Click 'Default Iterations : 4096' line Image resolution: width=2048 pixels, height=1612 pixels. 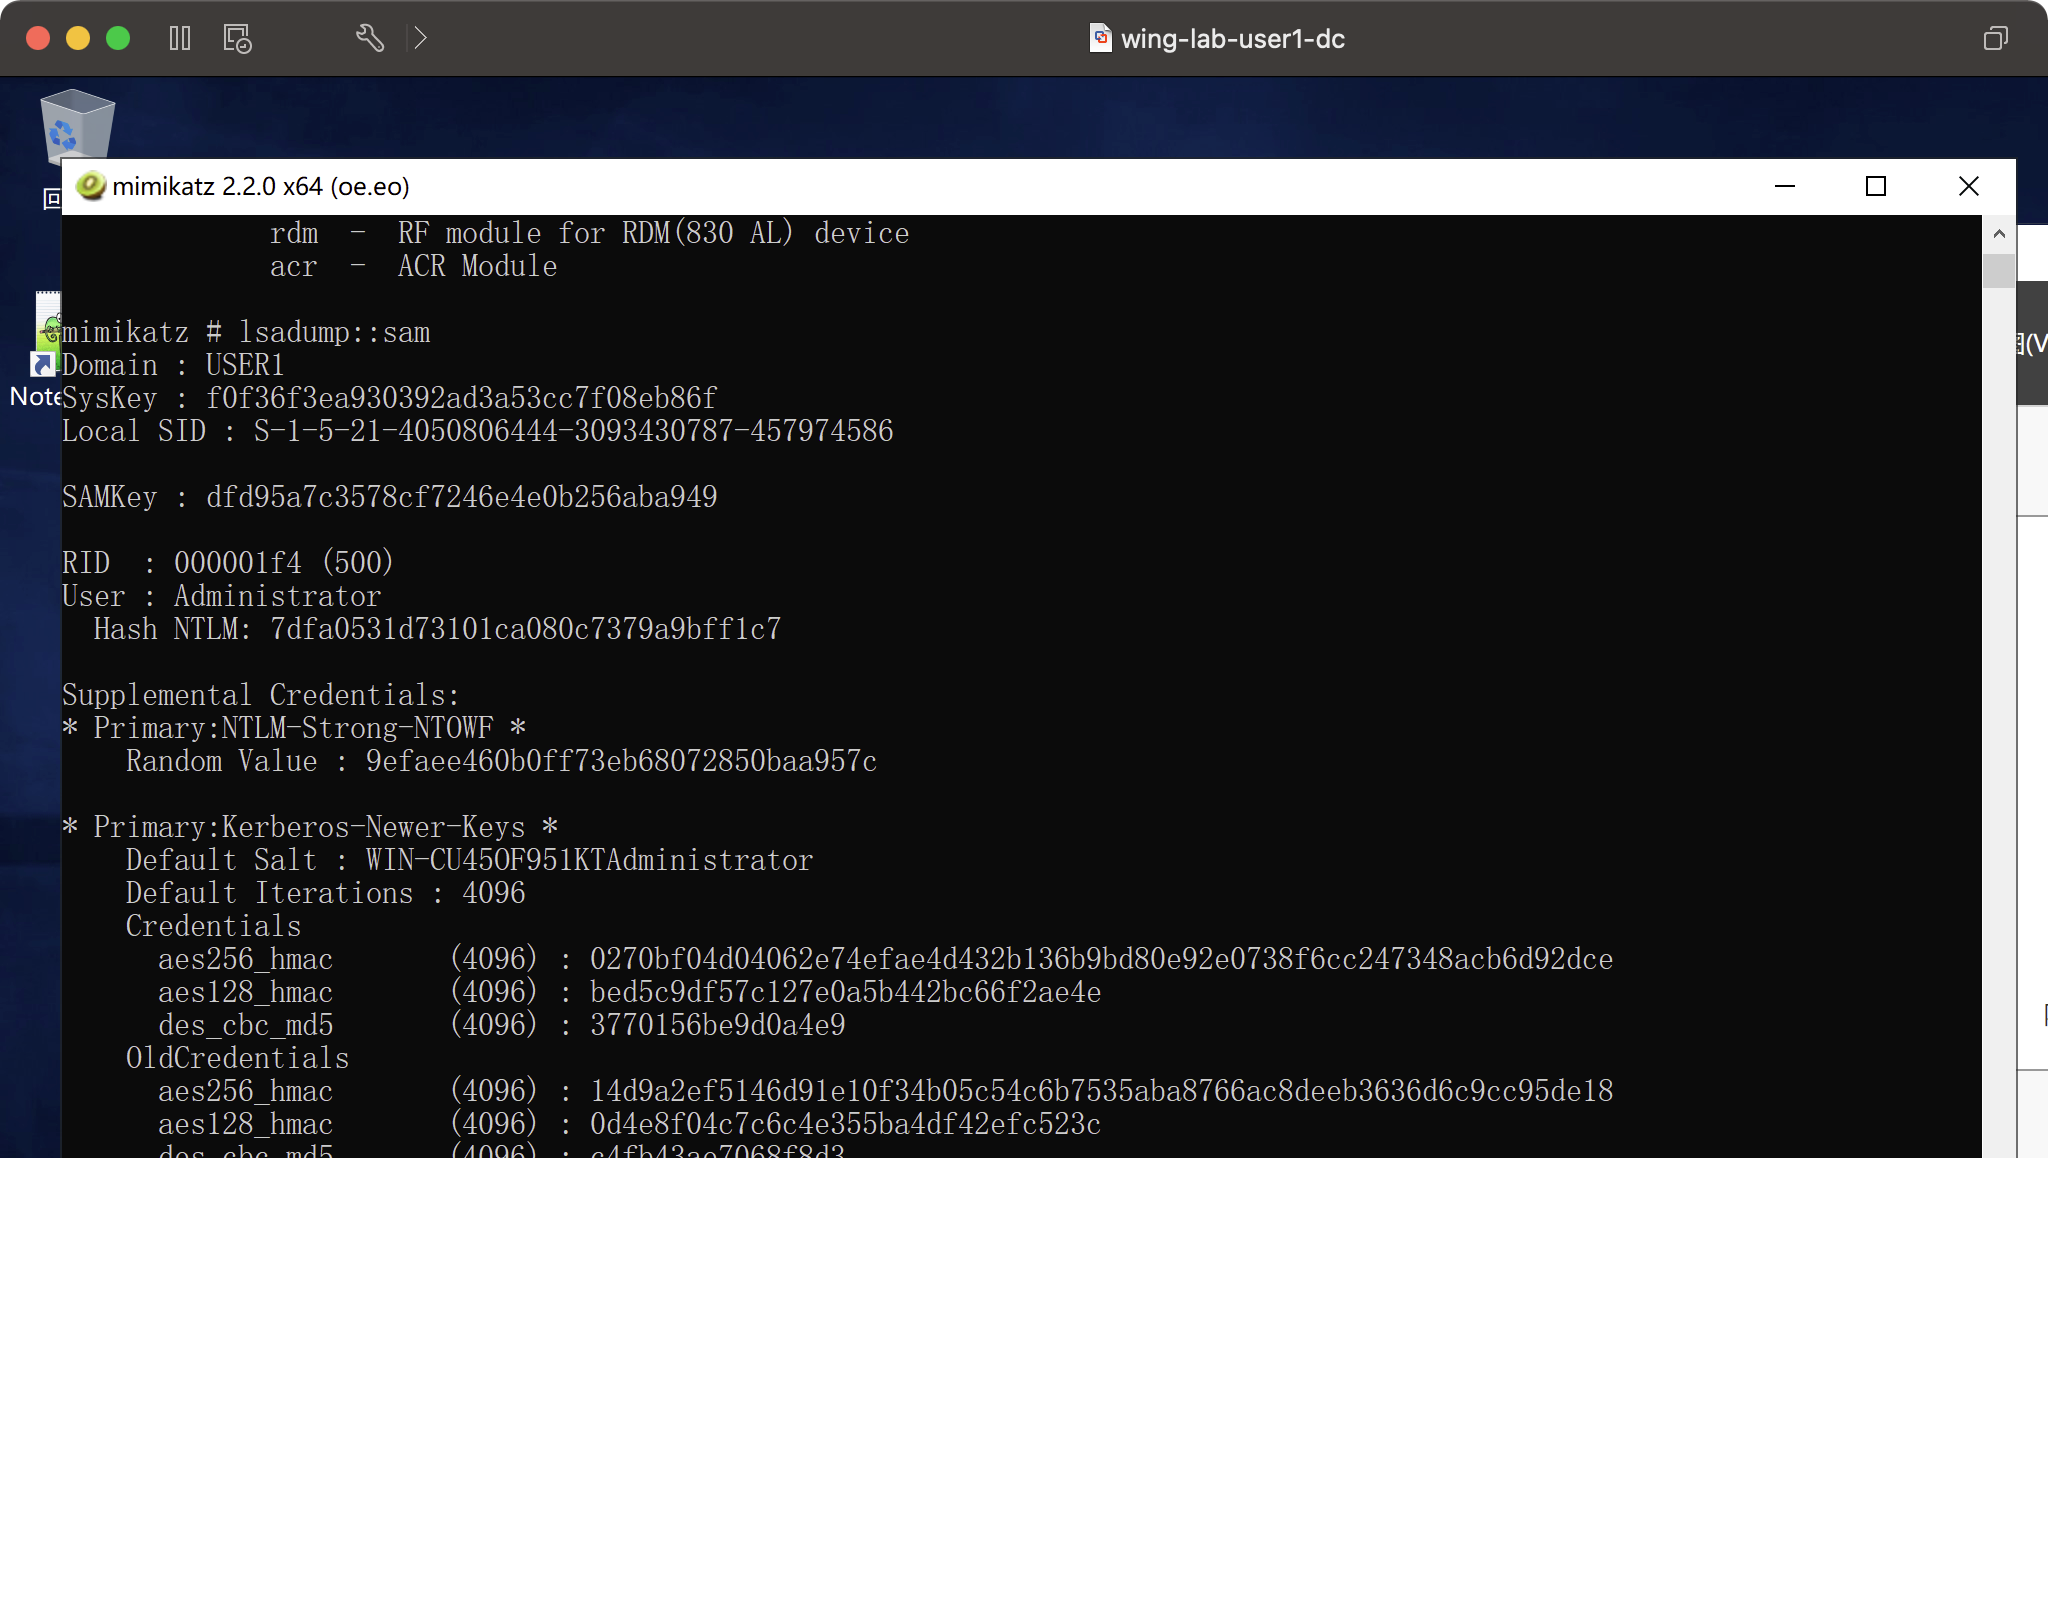tap(326, 893)
